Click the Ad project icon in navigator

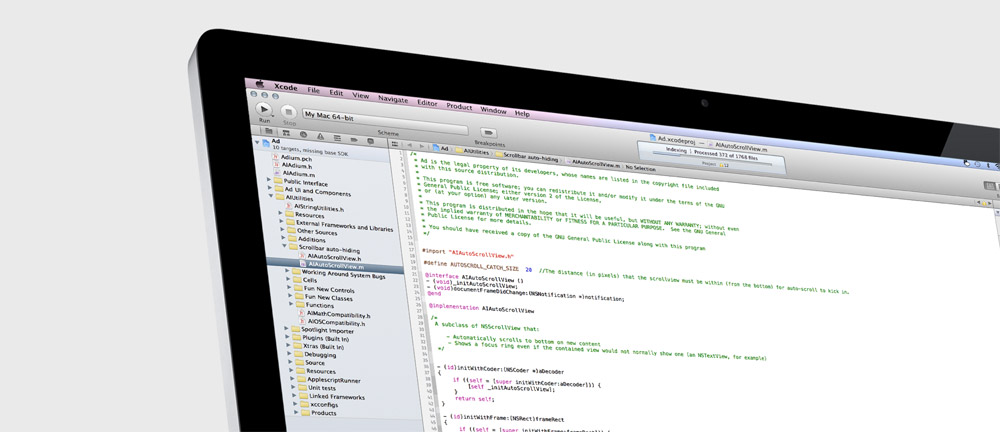coord(266,144)
